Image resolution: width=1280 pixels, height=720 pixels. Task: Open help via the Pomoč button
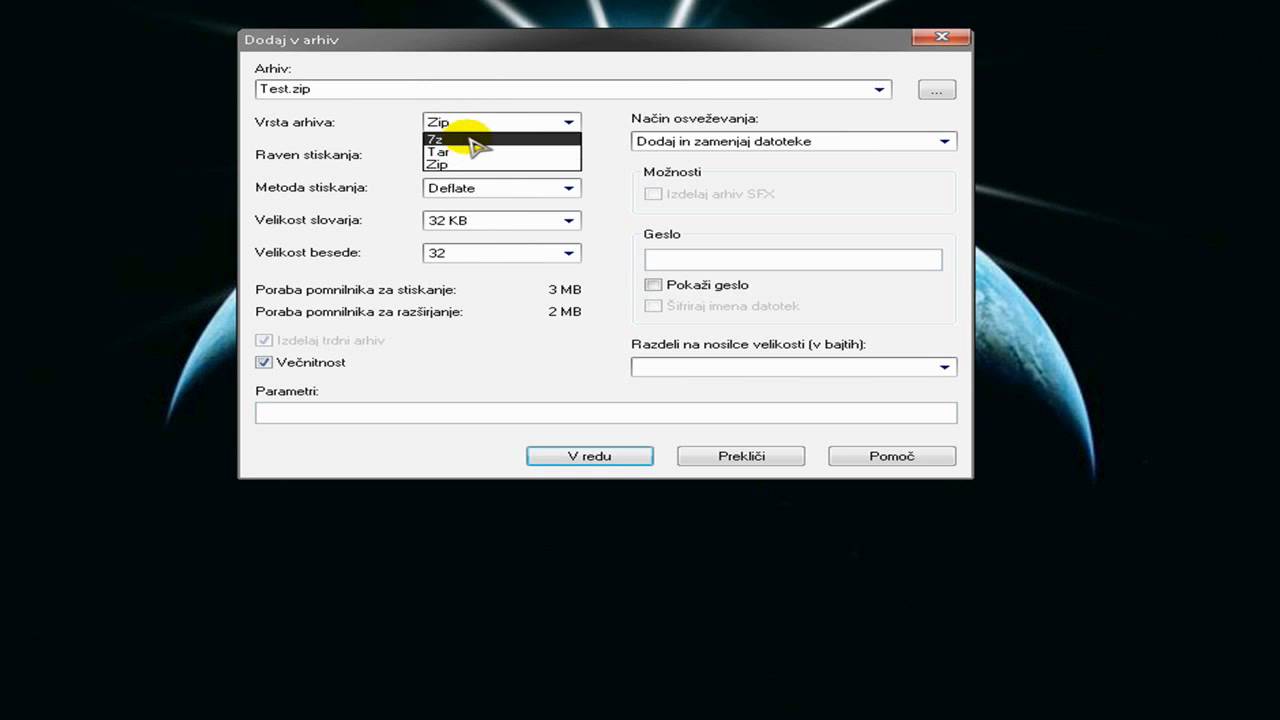(x=892, y=456)
